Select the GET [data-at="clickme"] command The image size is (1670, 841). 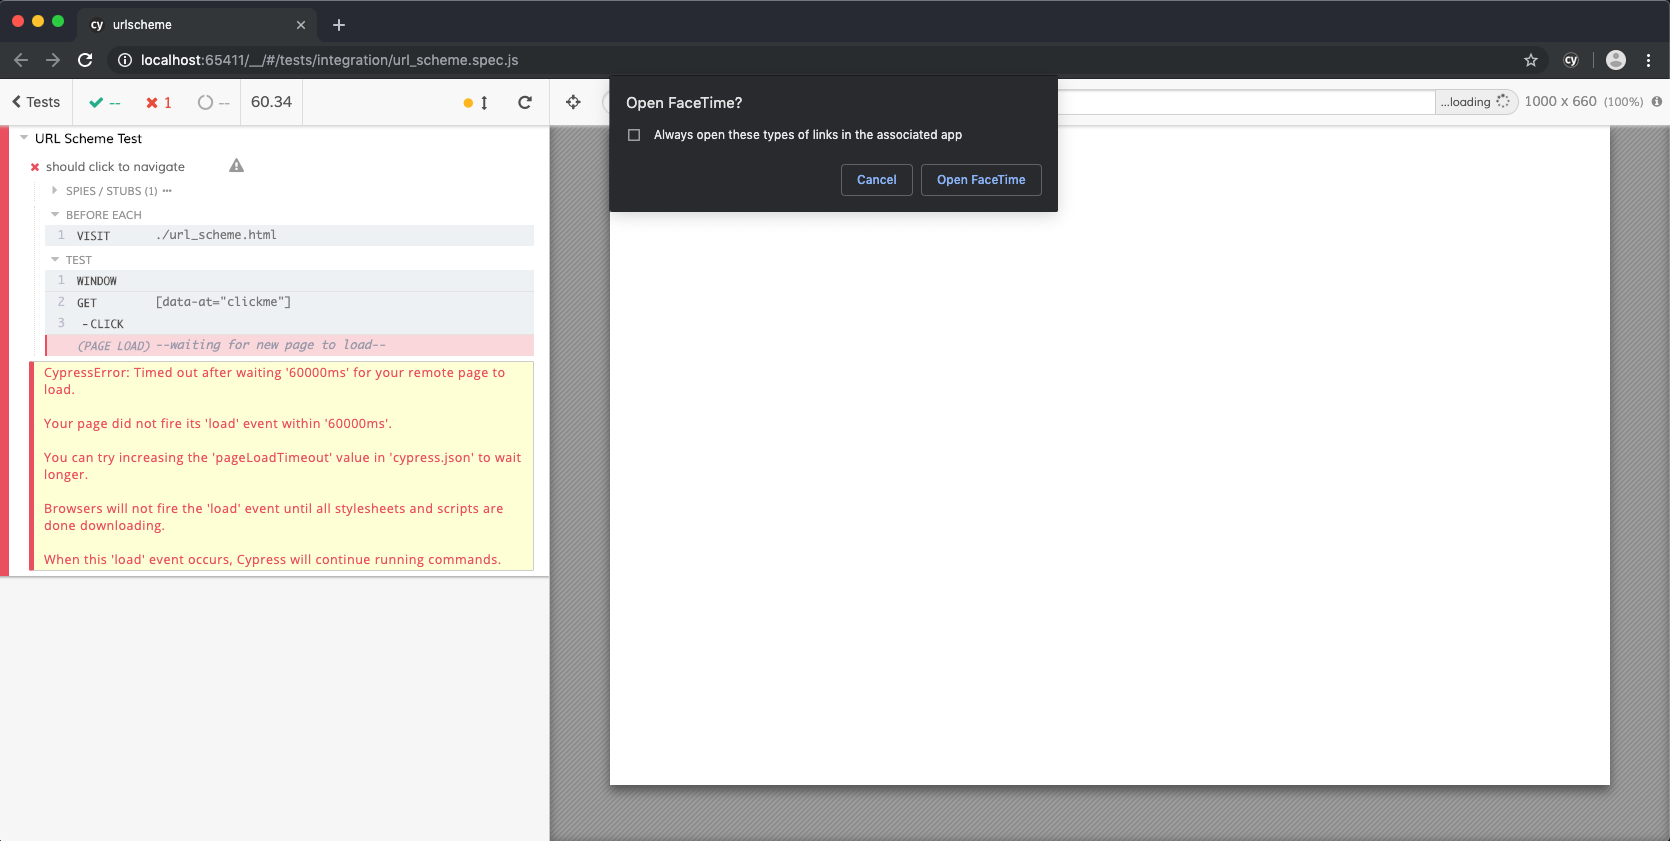pos(289,302)
